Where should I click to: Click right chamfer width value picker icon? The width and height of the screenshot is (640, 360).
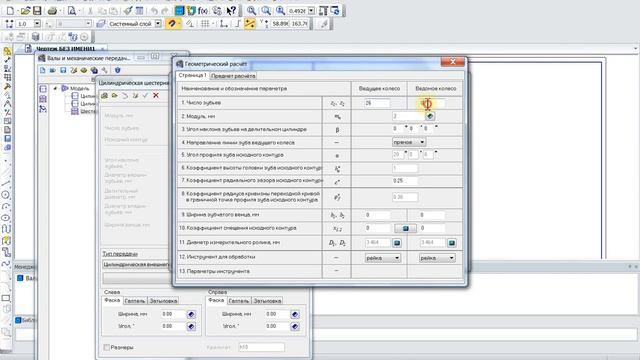click(x=295, y=314)
